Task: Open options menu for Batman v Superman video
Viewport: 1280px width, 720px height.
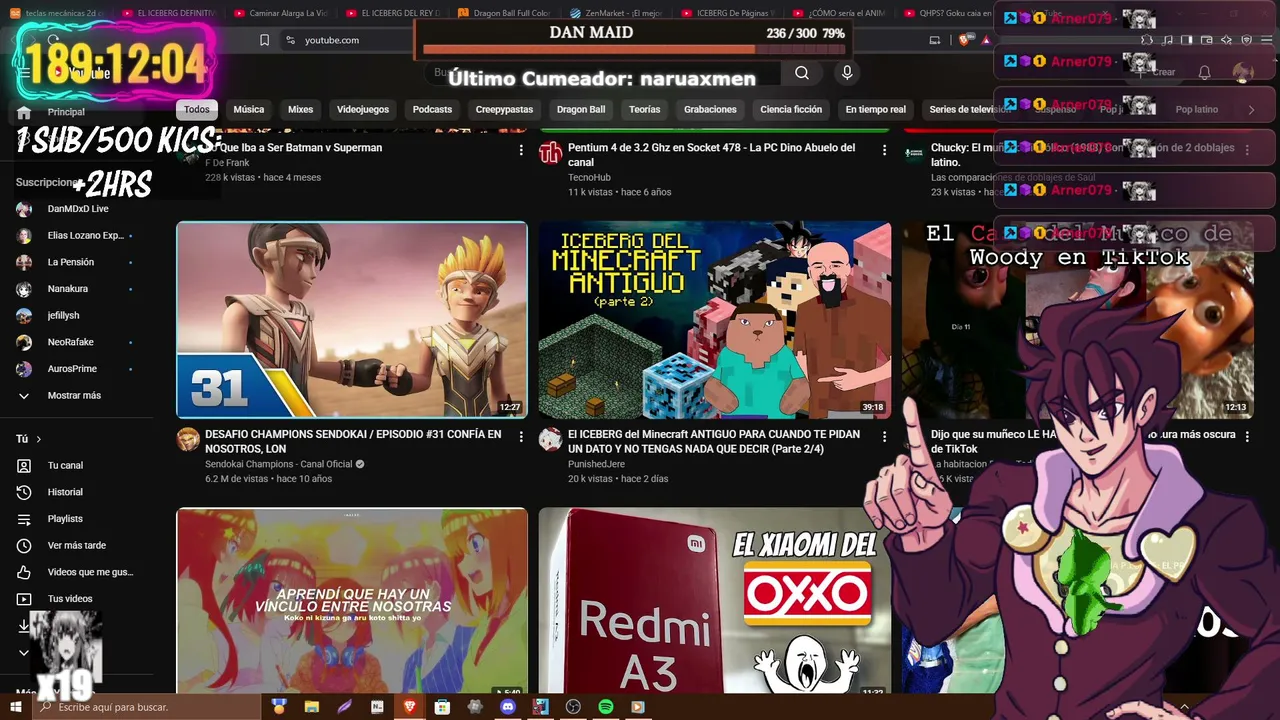Action: [521, 150]
